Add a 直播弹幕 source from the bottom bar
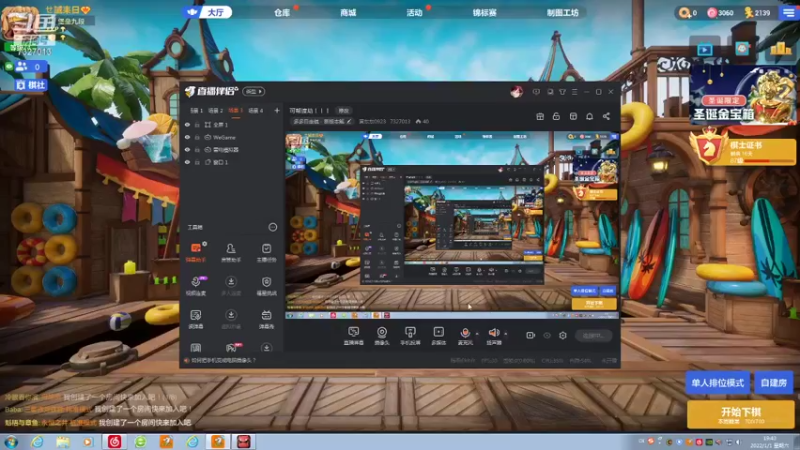The height and width of the screenshot is (450, 800). coord(354,336)
